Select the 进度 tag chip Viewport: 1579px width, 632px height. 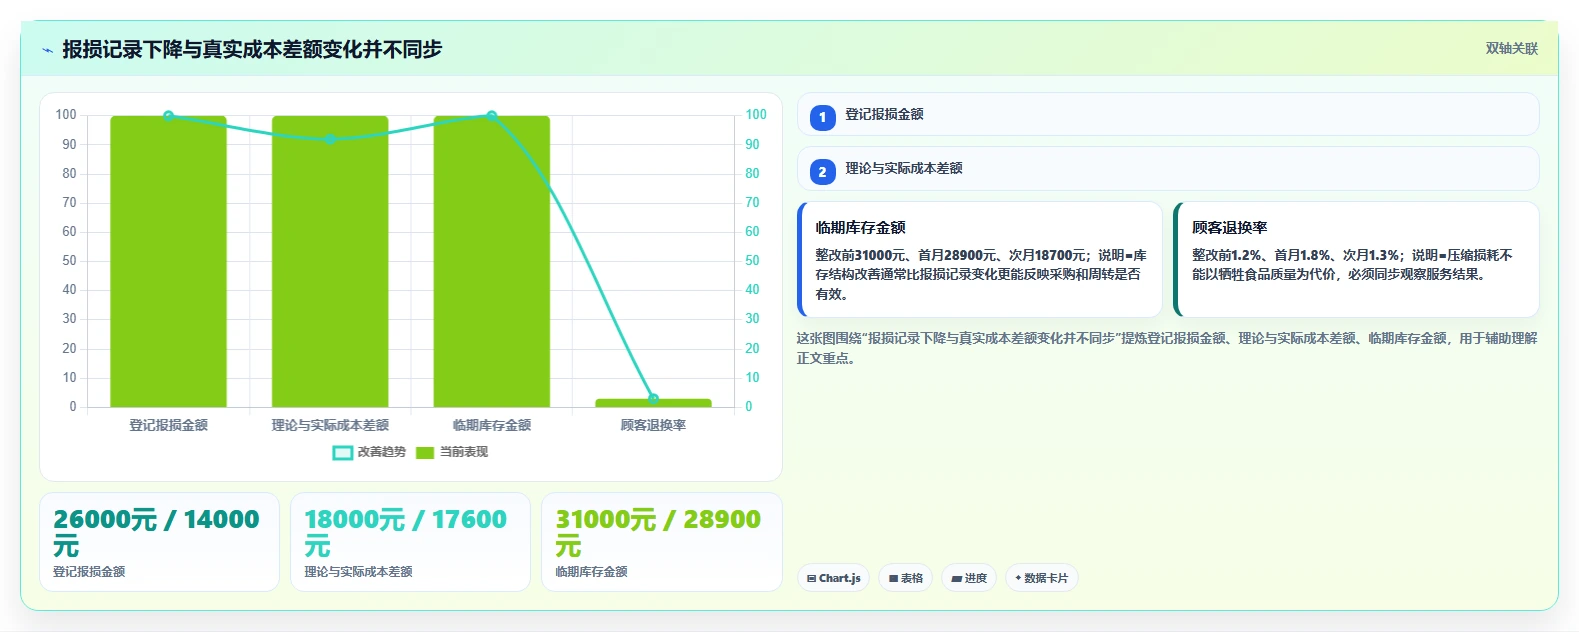click(x=969, y=578)
